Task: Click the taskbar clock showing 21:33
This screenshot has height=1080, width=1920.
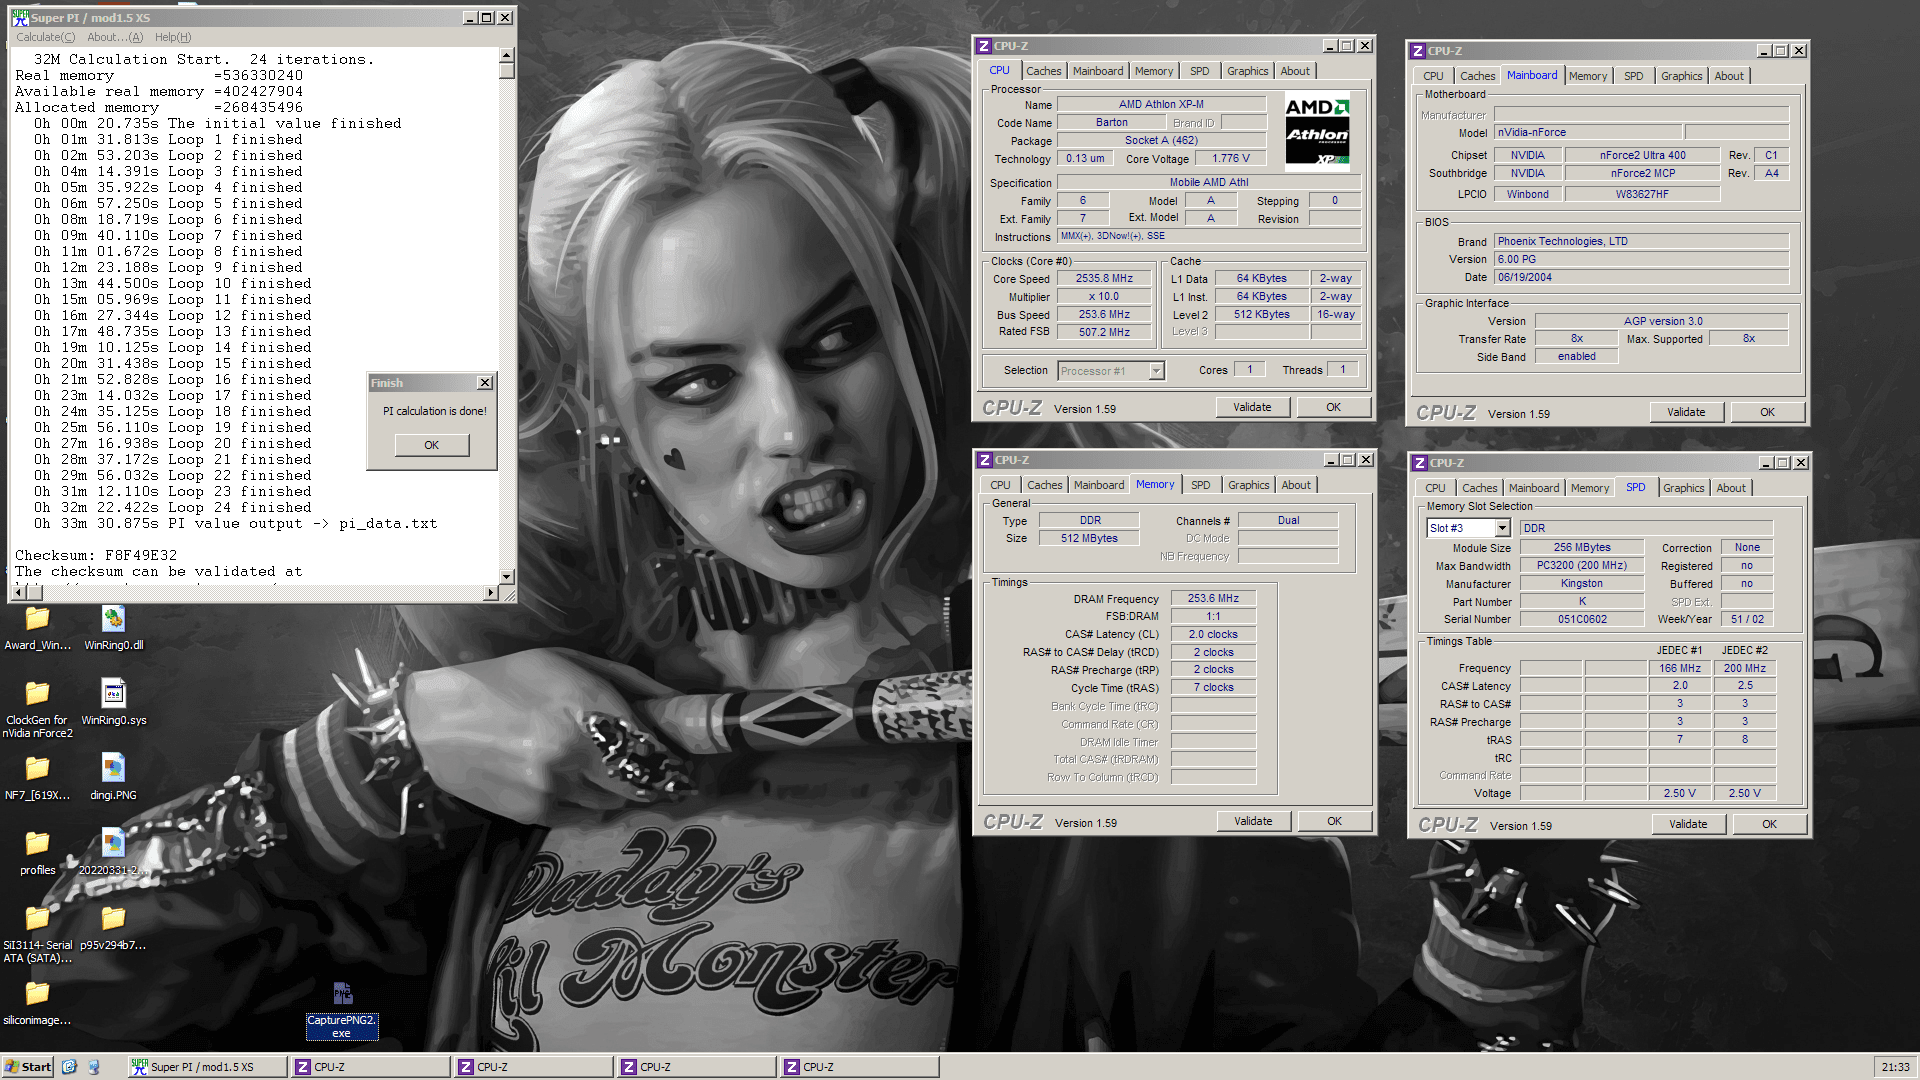Action: coord(1894,1067)
